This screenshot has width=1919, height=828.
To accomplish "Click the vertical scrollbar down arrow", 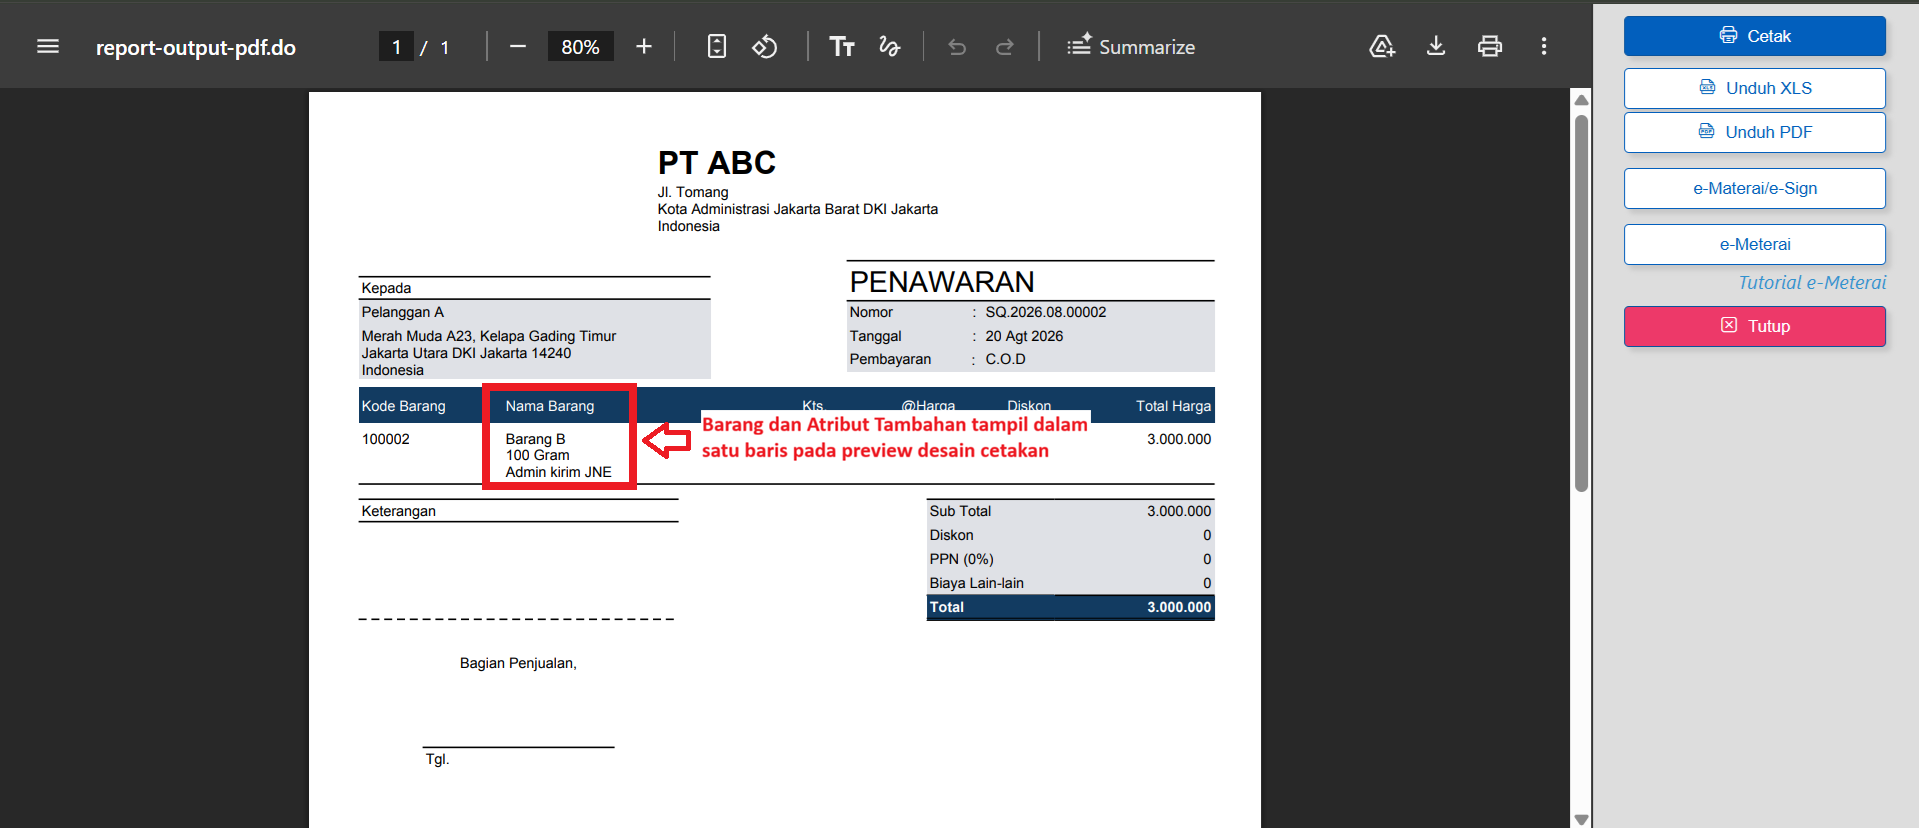I will point(1581,819).
